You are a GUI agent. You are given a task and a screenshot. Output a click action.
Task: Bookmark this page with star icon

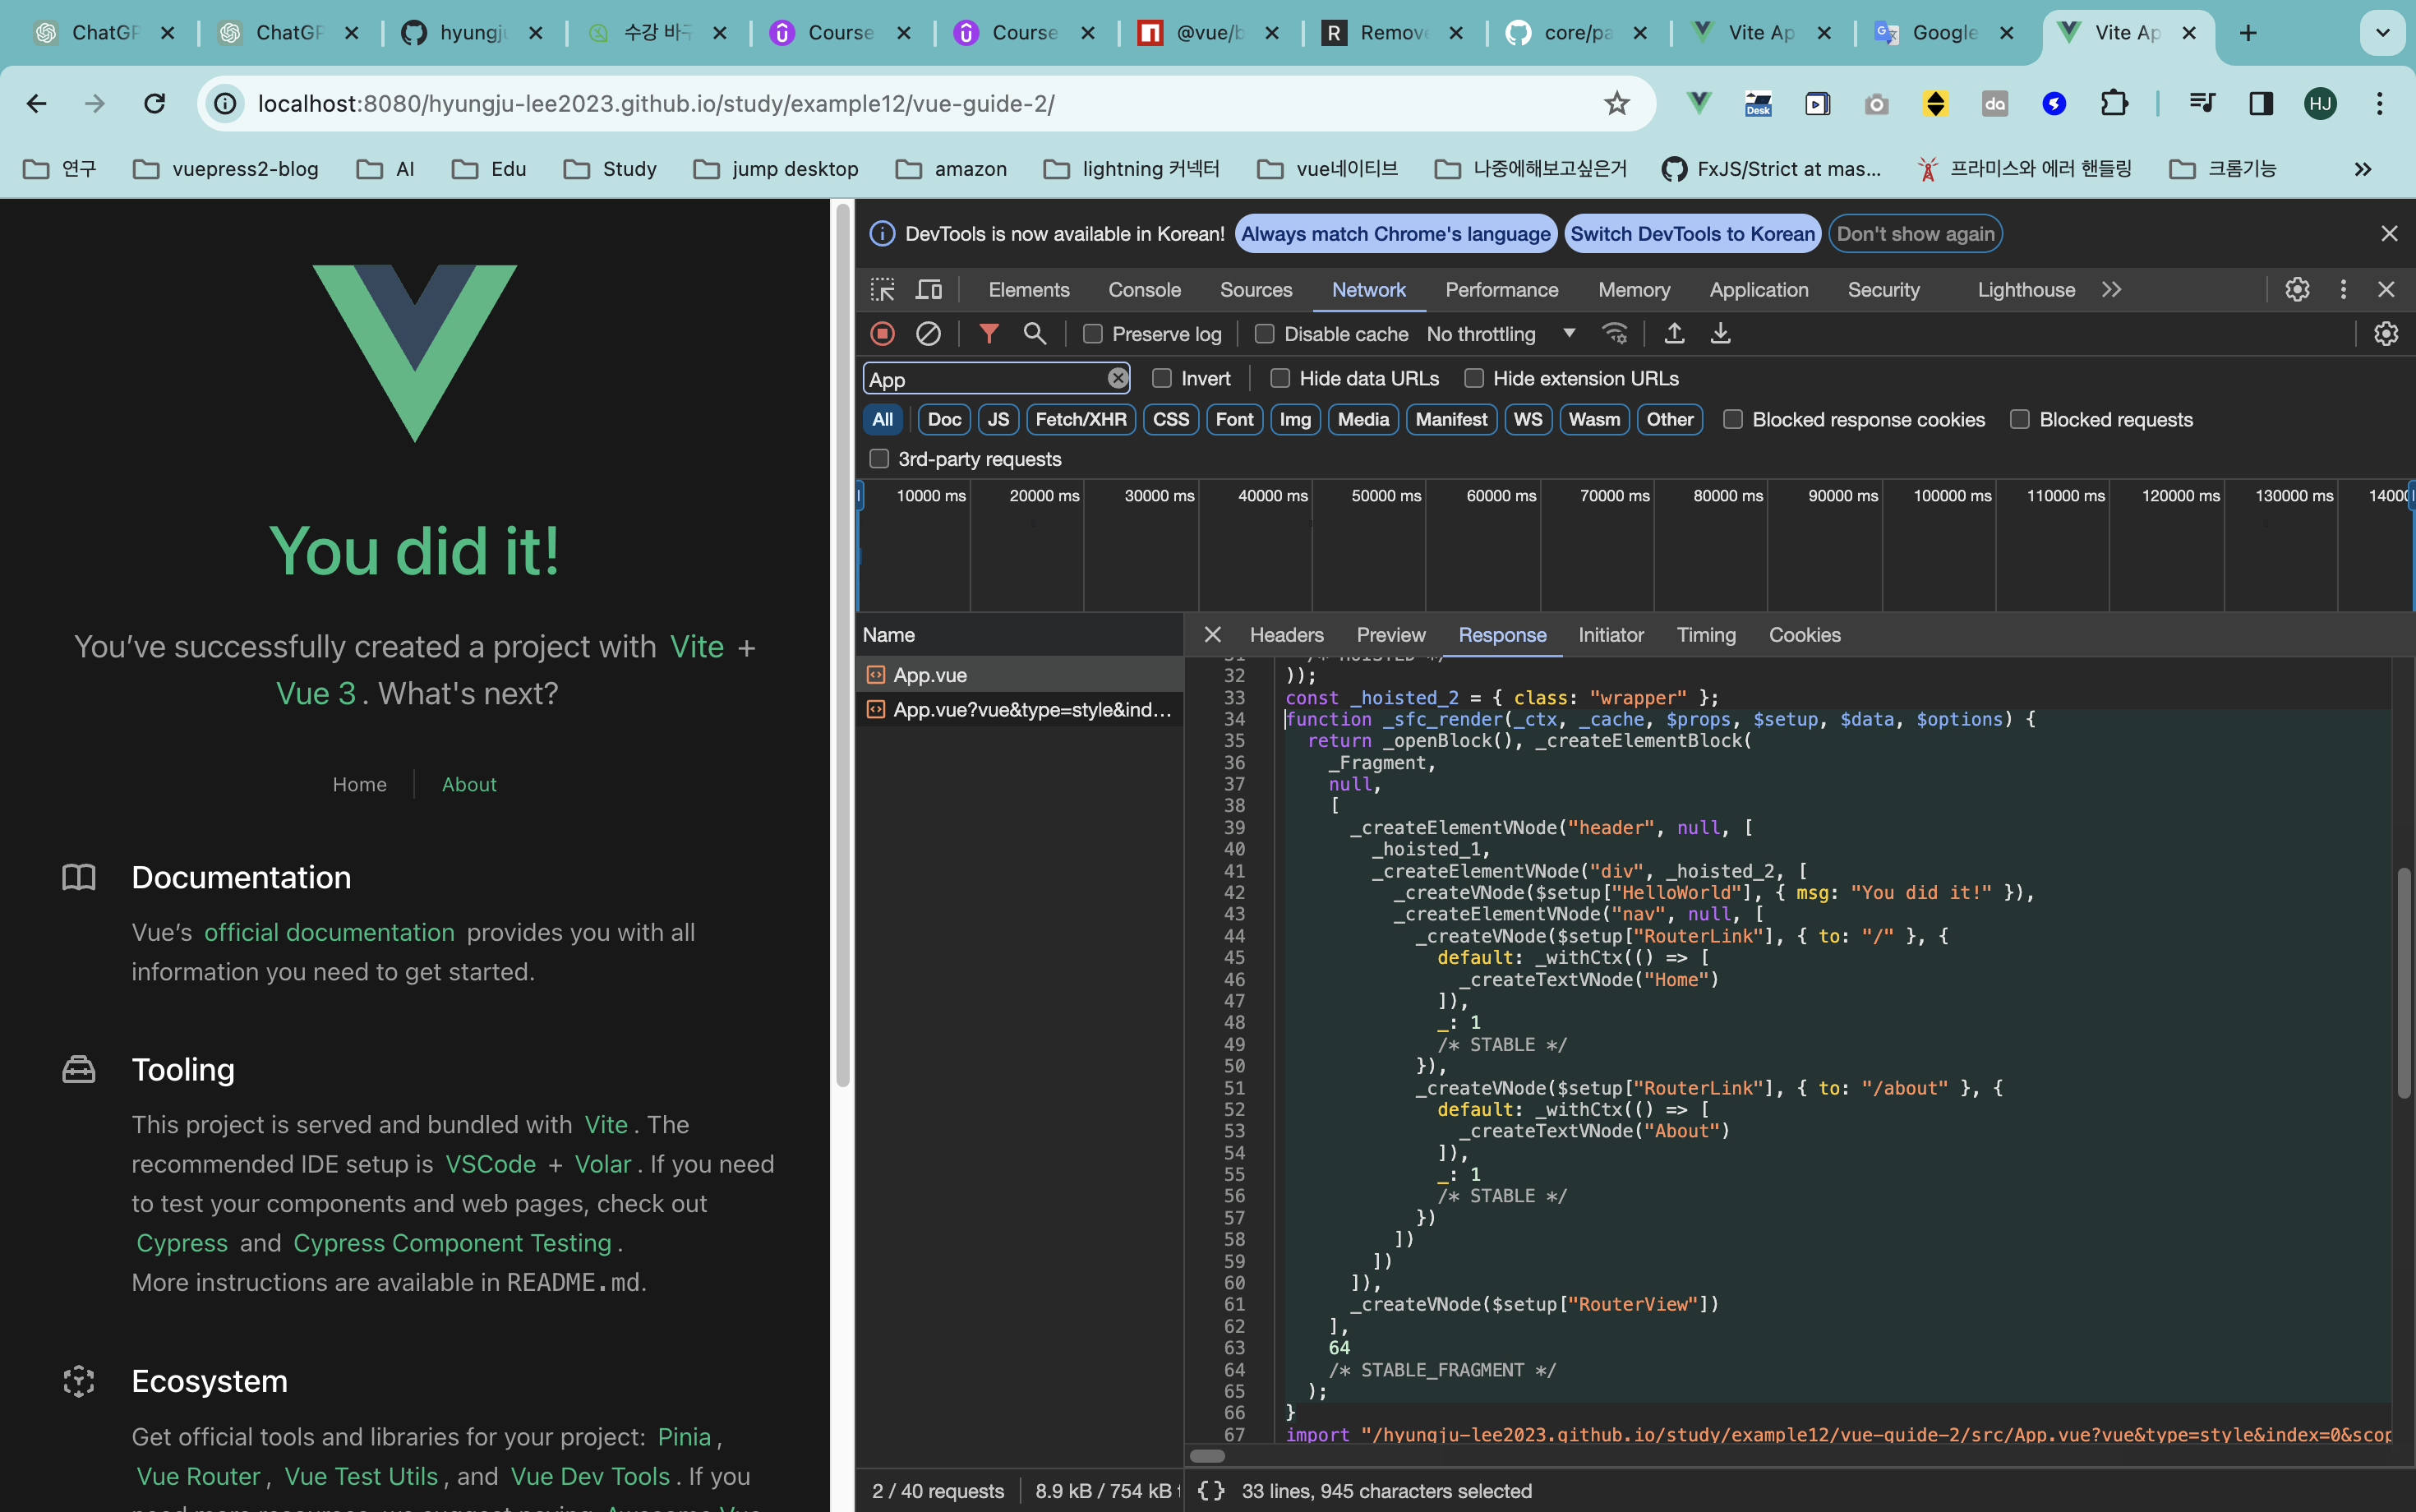click(1616, 103)
